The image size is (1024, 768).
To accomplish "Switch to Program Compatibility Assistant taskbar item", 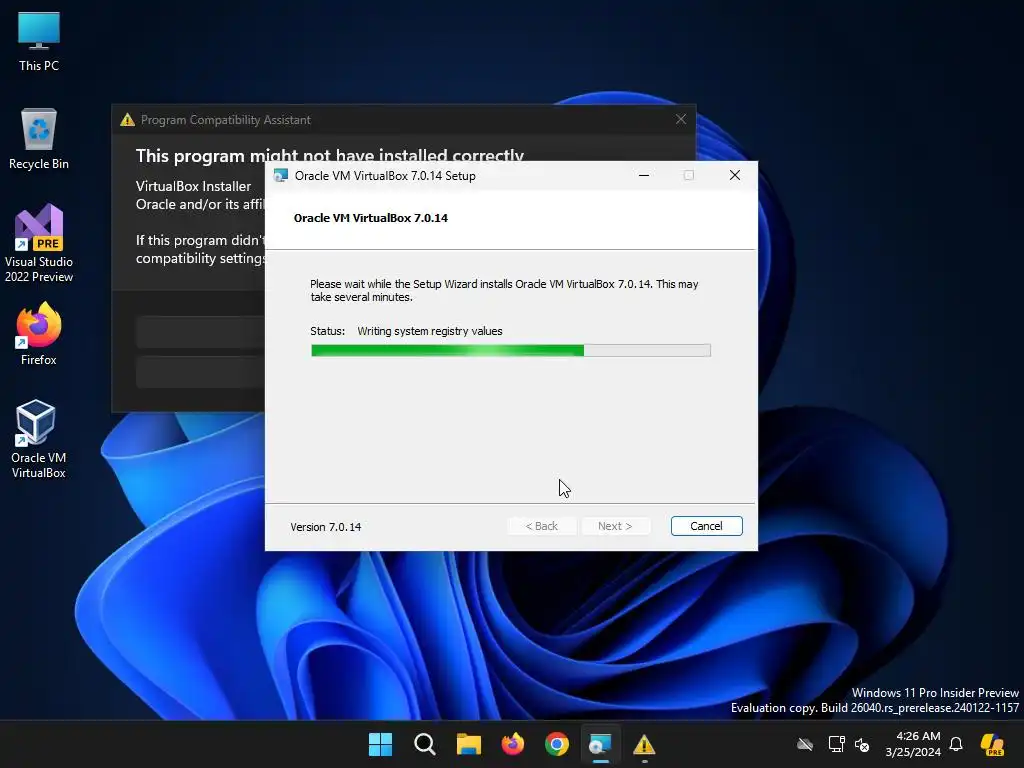I will (x=644, y=744).
